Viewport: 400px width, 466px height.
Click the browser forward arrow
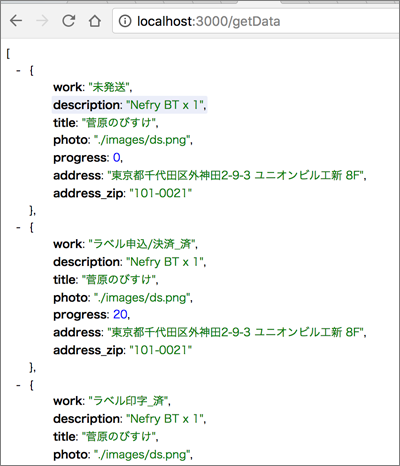(x=42, y=21)
